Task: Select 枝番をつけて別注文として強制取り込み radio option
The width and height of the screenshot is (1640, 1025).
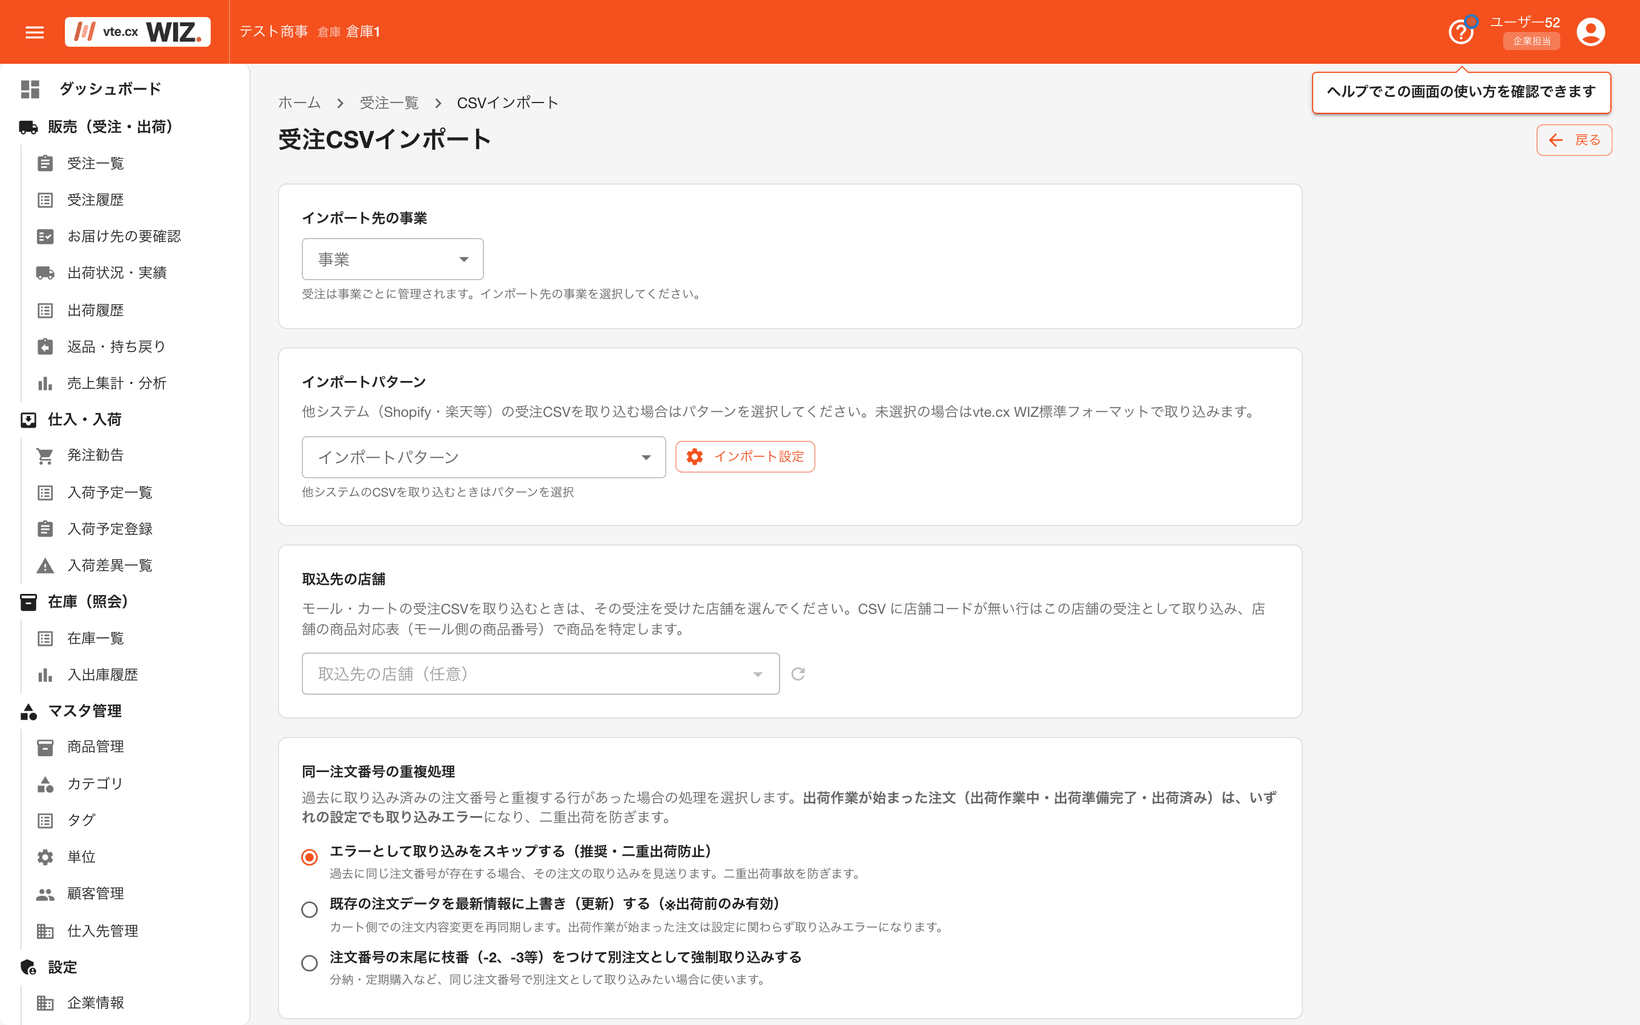Action: [309, 963]
